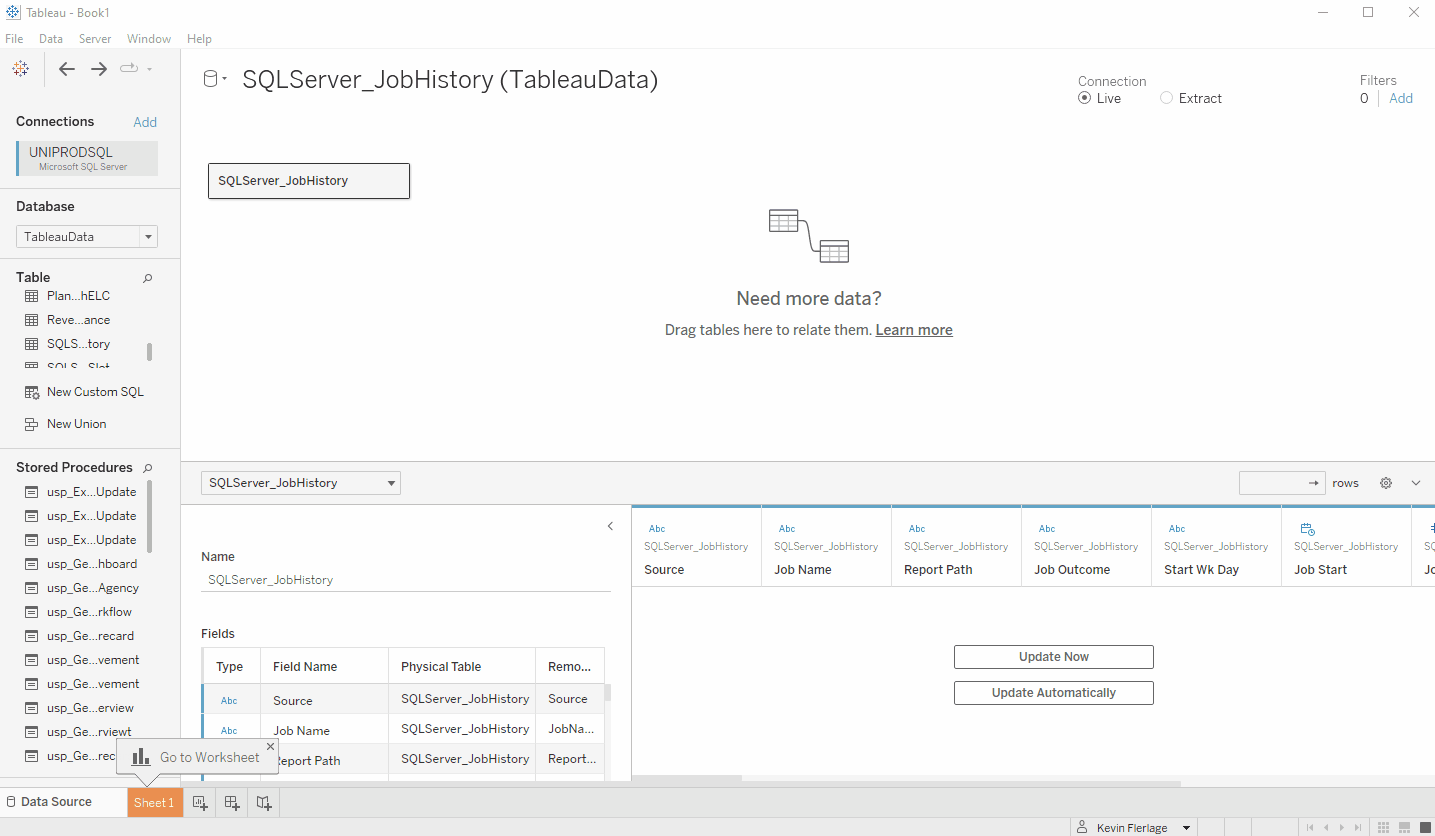Screen dimensions: 1435x836
Task: Click Add under Filters
Action: tap(1401, 98)
